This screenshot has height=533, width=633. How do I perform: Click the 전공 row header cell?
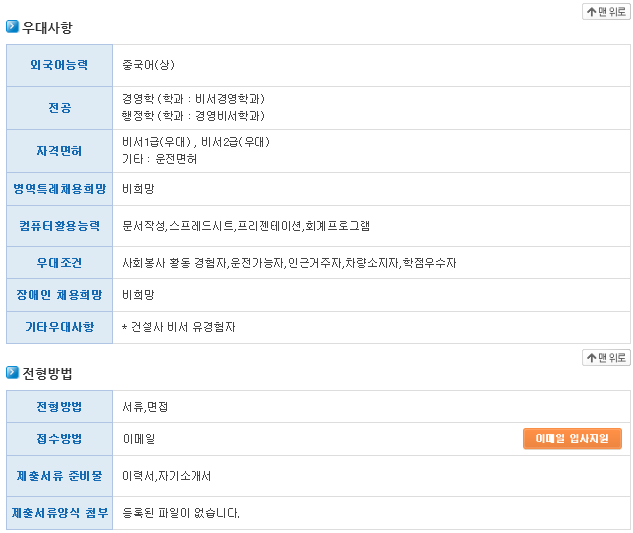tap(59, 107)
